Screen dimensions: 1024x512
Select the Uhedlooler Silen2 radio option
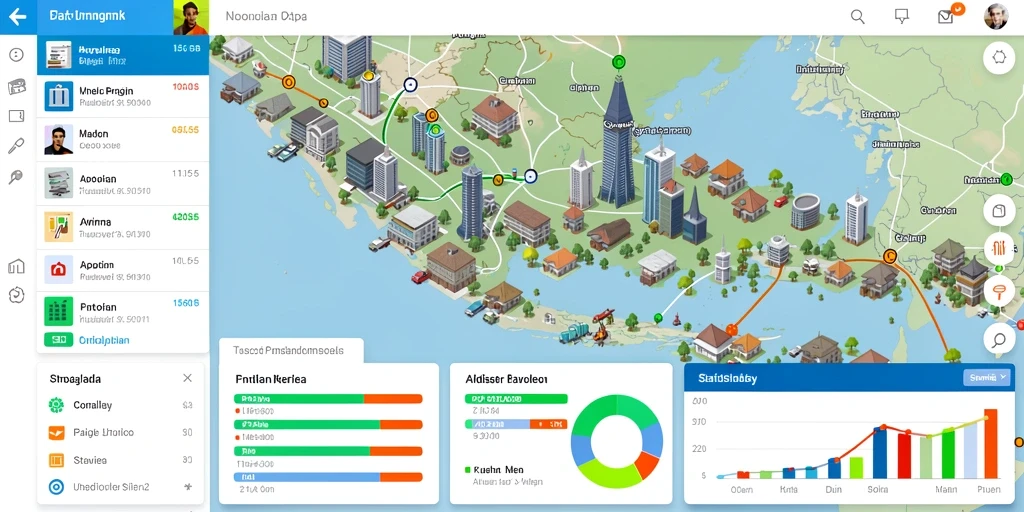pos(57,487)
